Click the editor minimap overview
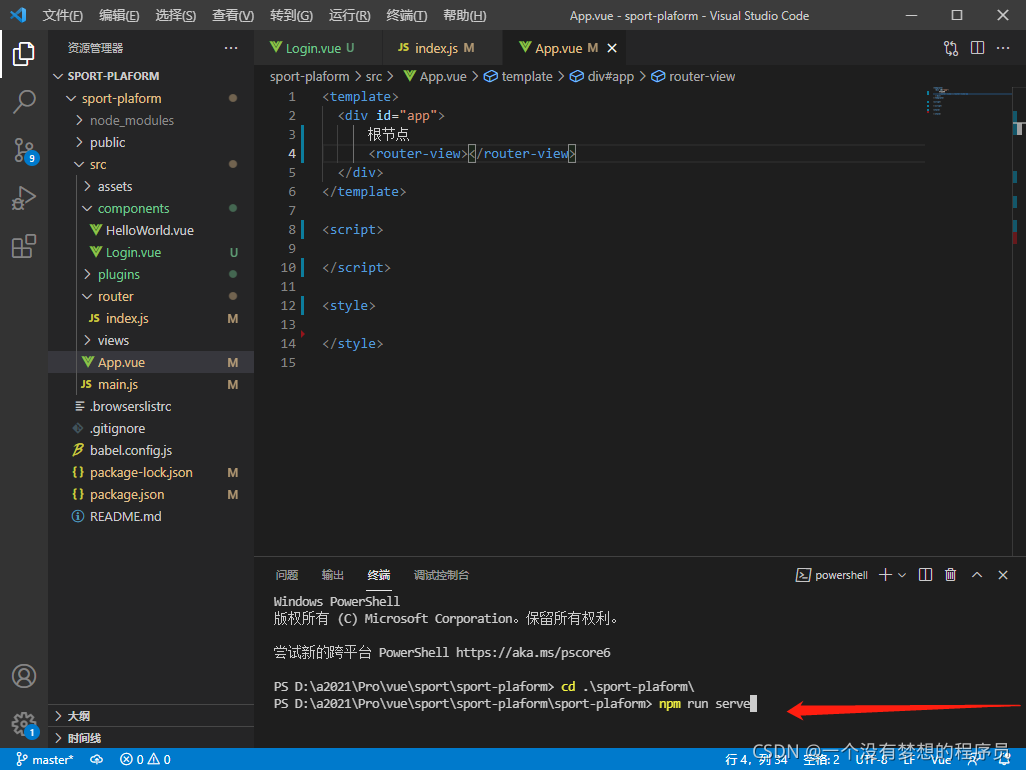The image size is (1026, 770). [x=968, y=101]
